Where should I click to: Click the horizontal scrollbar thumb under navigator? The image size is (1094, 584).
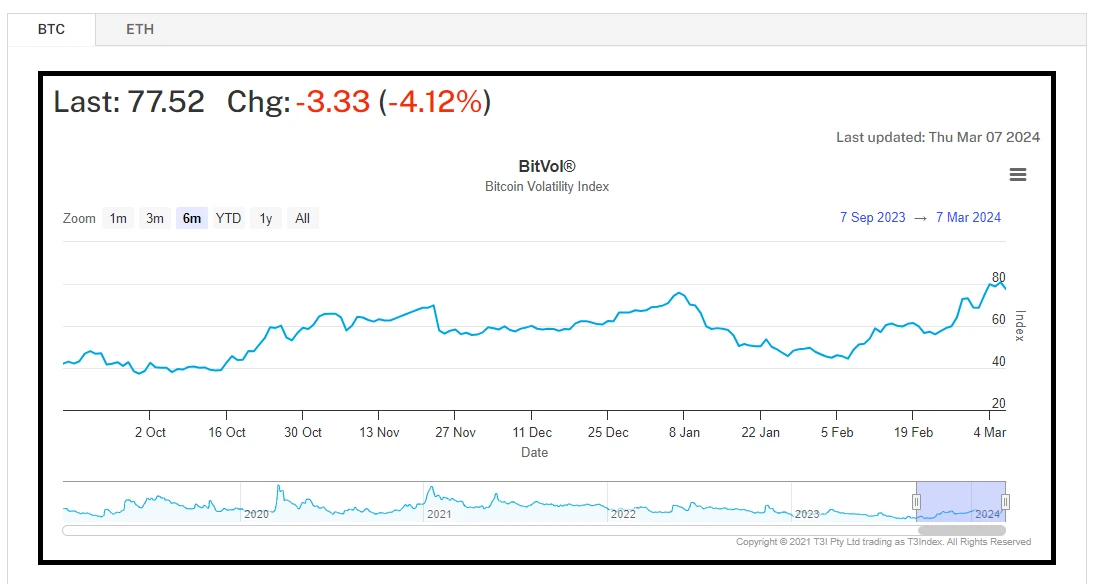click(x=961, y=530)
